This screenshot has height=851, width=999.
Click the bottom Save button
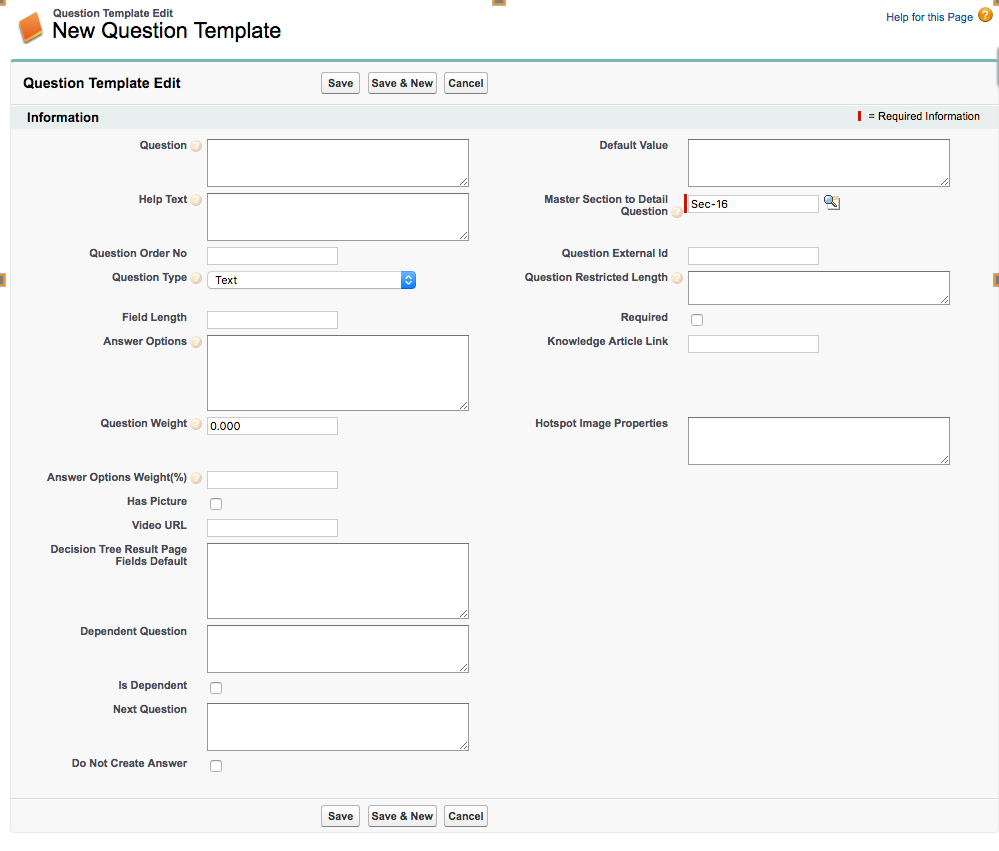pyautogui.click(x=340, y=816)
